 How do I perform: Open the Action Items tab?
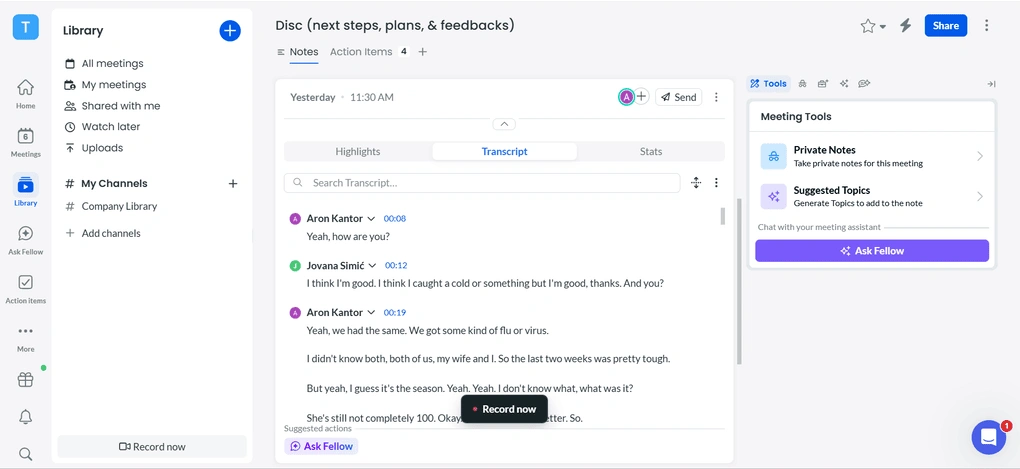[361, 52]
